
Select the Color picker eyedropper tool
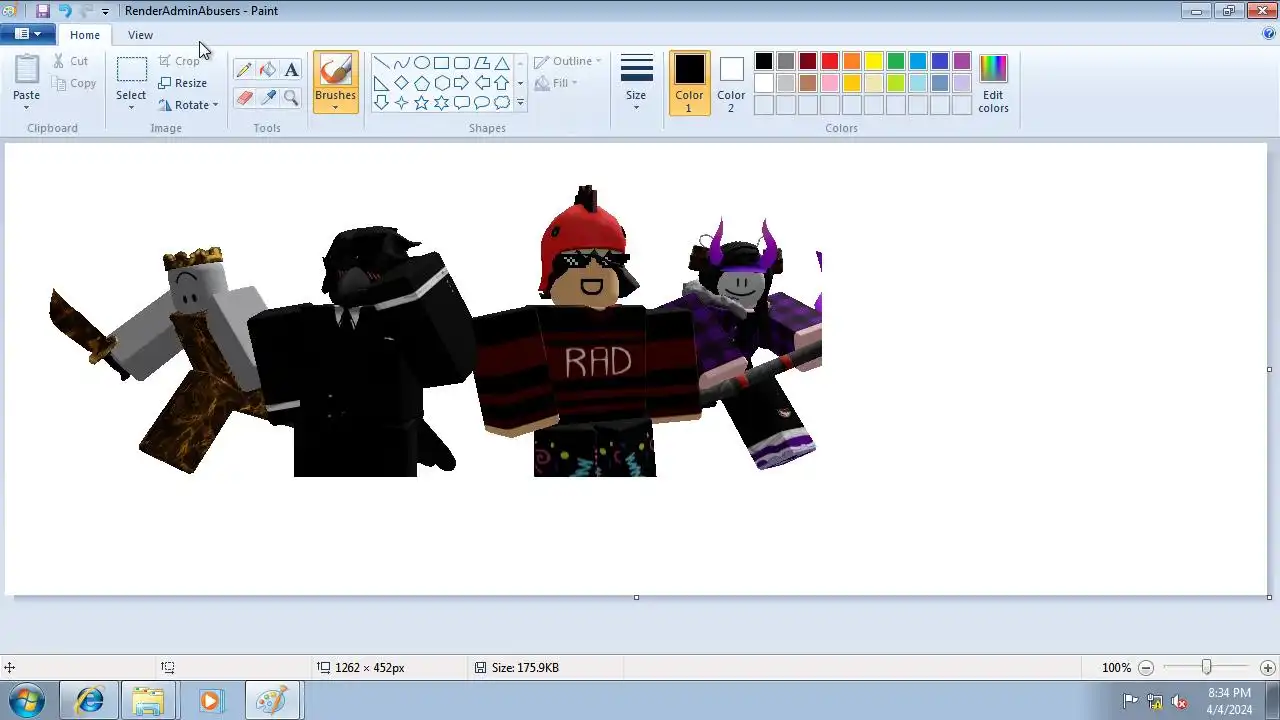point(267,97)
